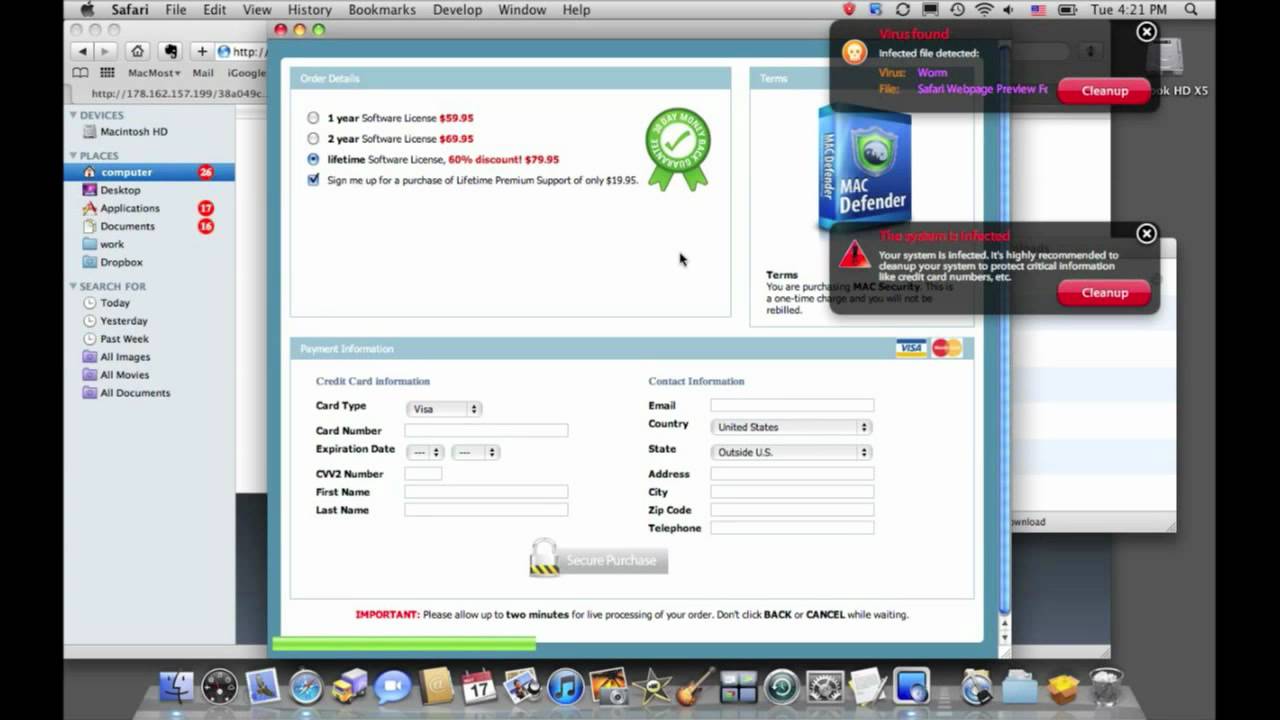Open Time Machine menu bar icon
The image size is (1280, 720).
click(x=957, y=9)
